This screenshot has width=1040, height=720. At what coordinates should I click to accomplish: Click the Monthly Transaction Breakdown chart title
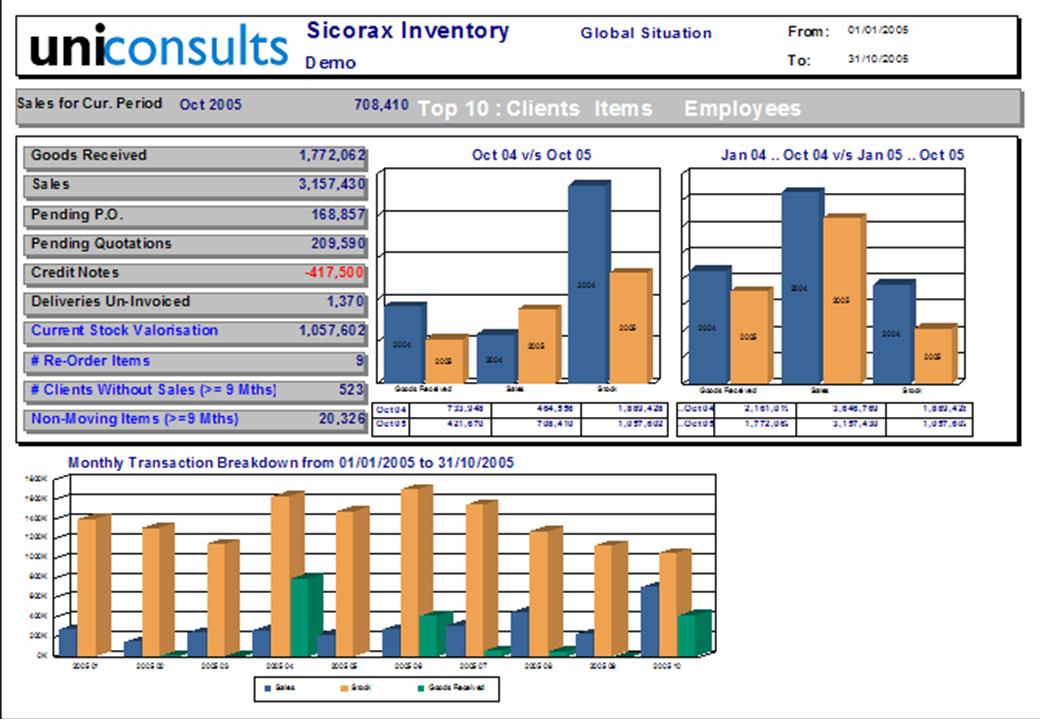290,463
